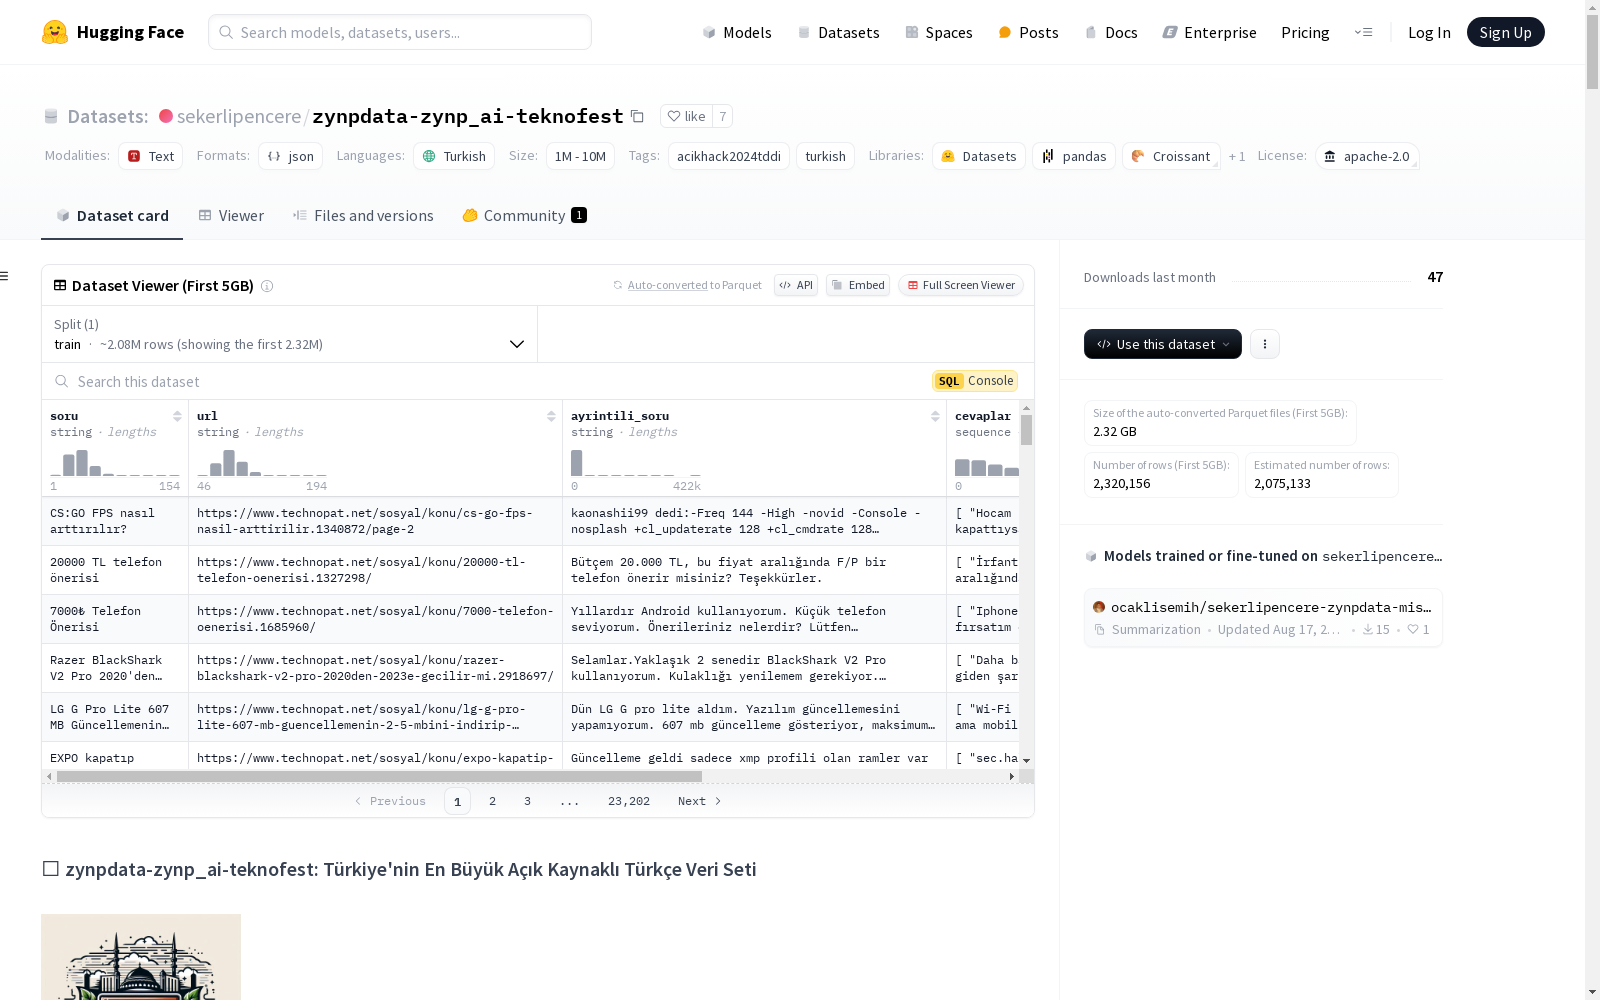Open the Datasets nav item
1600x1000 pixels.
pos(838,32)
